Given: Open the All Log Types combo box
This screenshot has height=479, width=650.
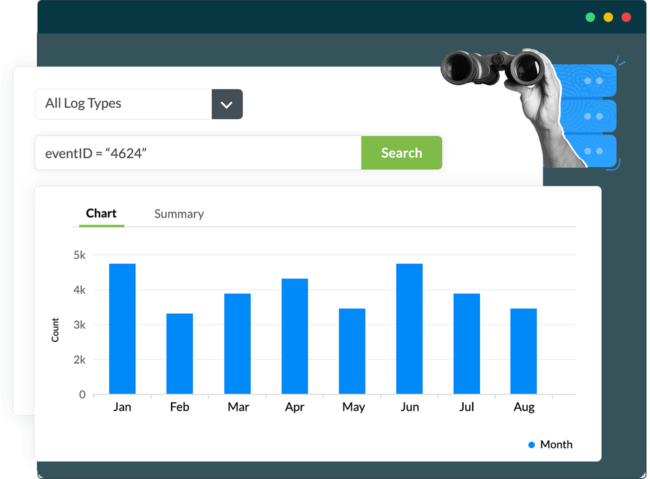Looking at the screenshot, I should tap(139, 104).
